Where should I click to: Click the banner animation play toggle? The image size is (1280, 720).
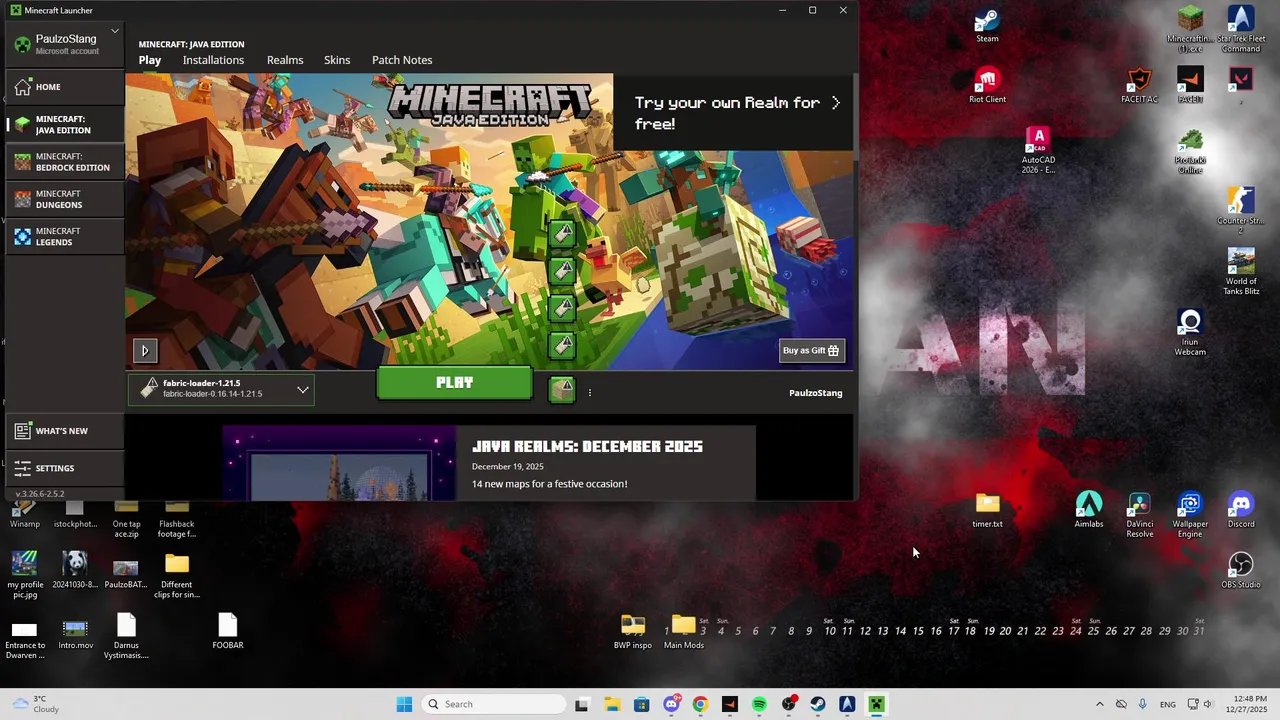pyautogui.click(x=144, y=350)
